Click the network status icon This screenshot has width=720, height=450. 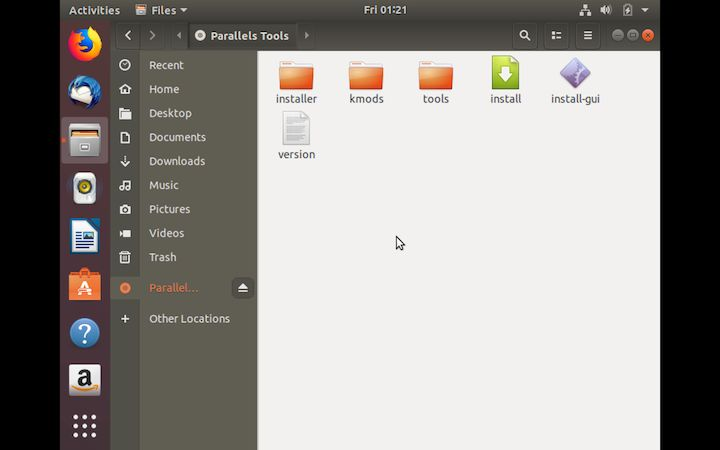tap(585, 10)
